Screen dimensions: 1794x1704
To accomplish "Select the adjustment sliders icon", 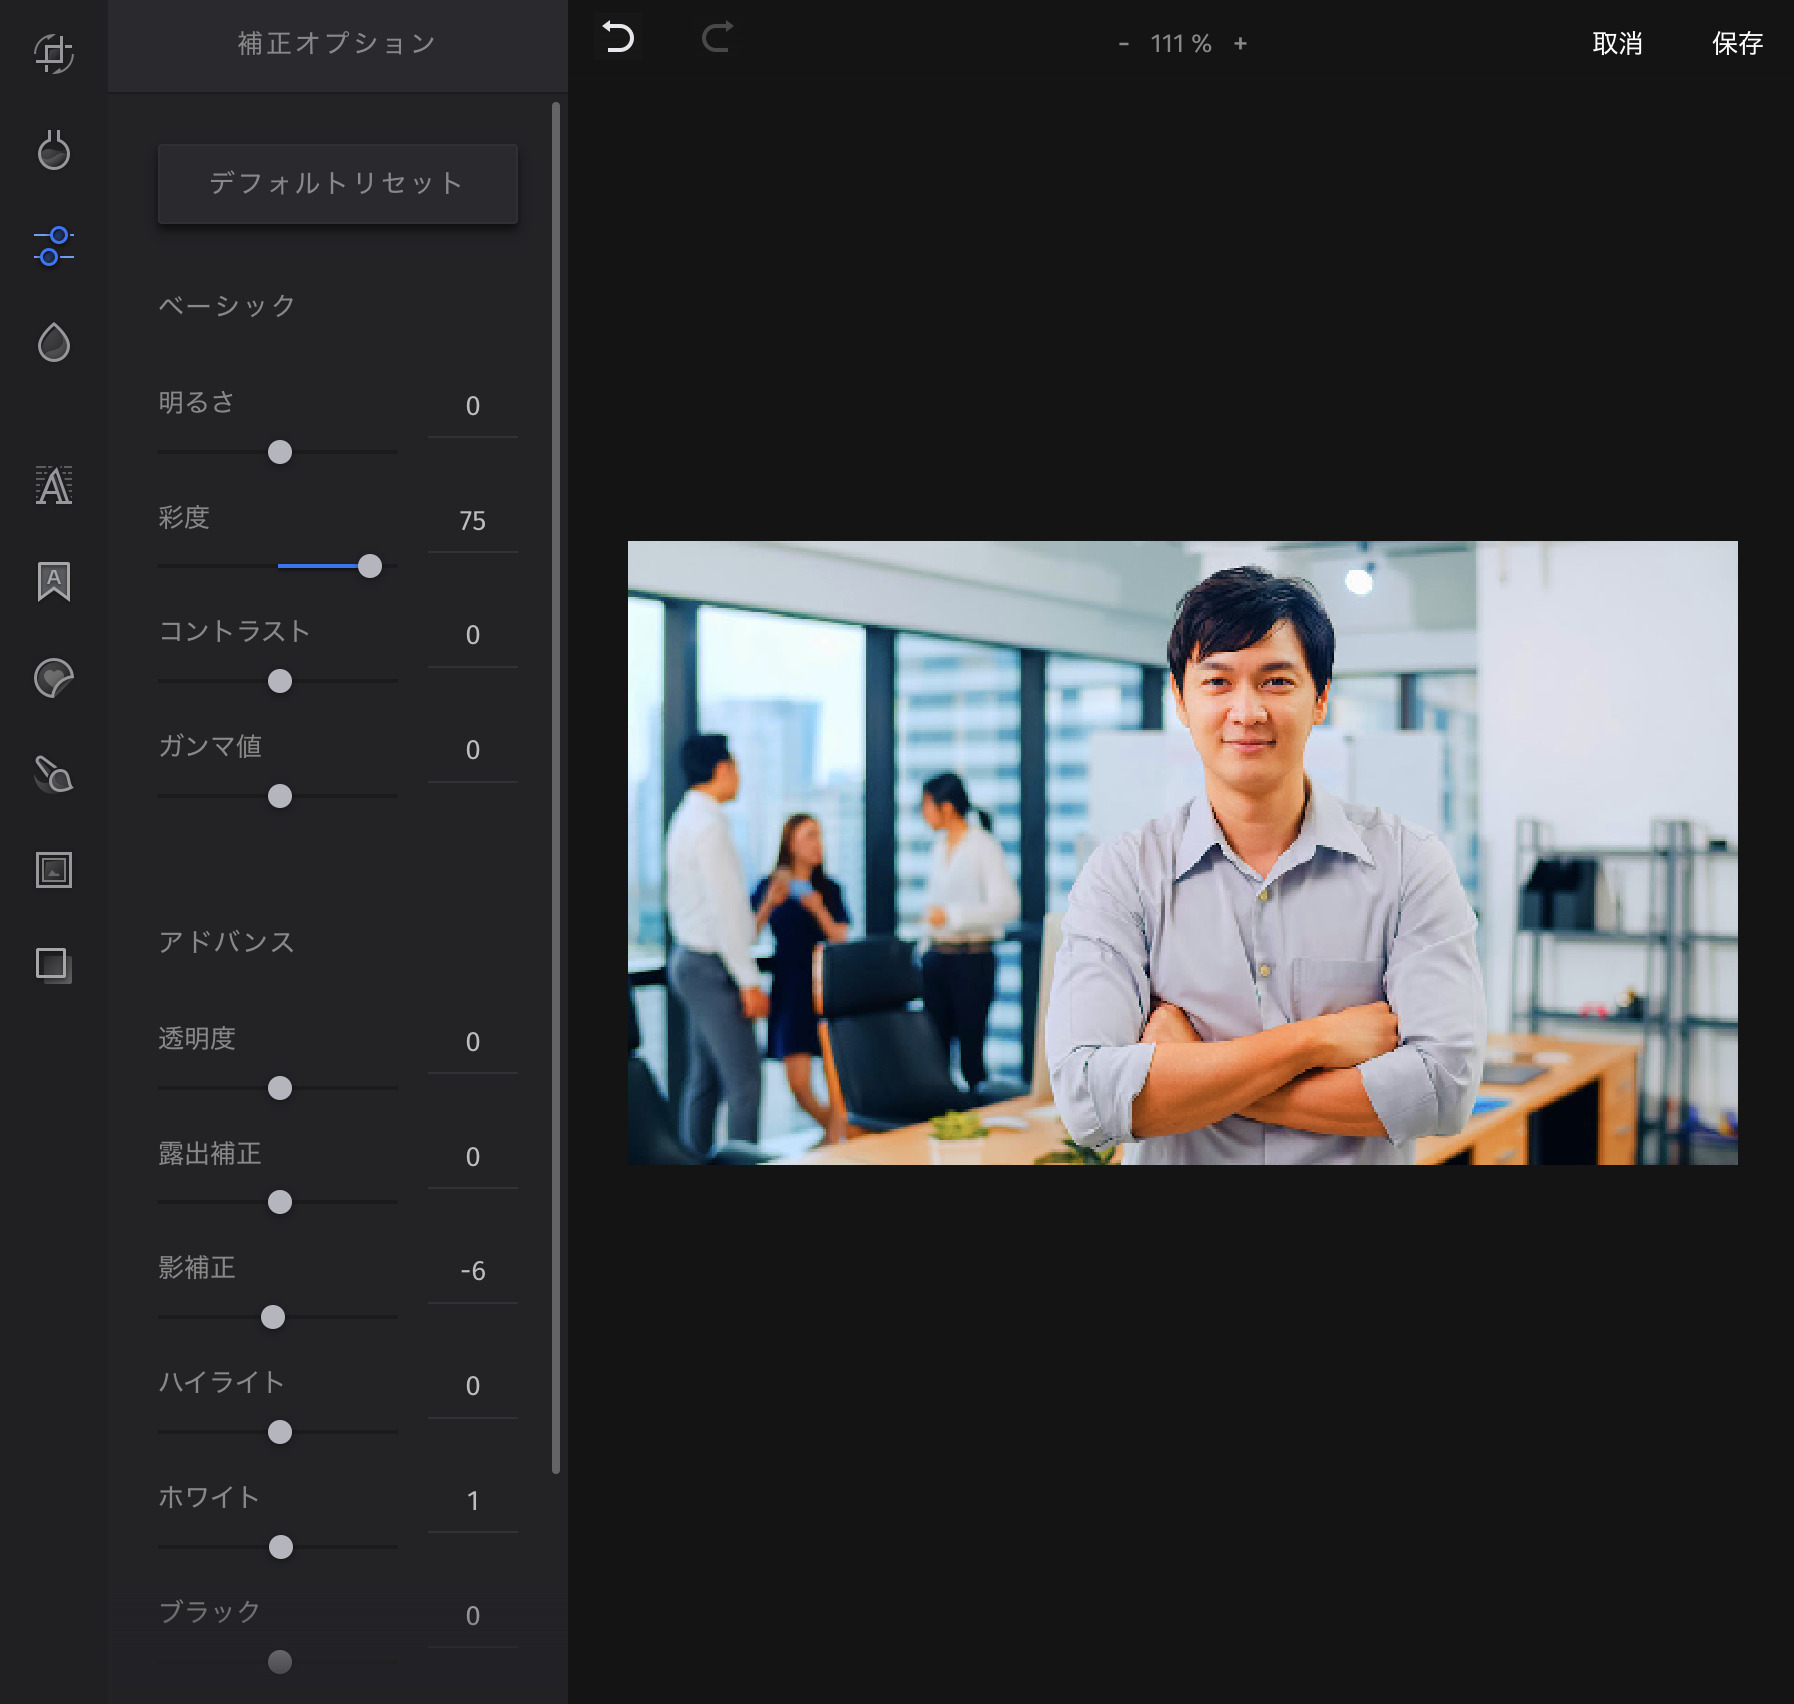I will (54, 246).
